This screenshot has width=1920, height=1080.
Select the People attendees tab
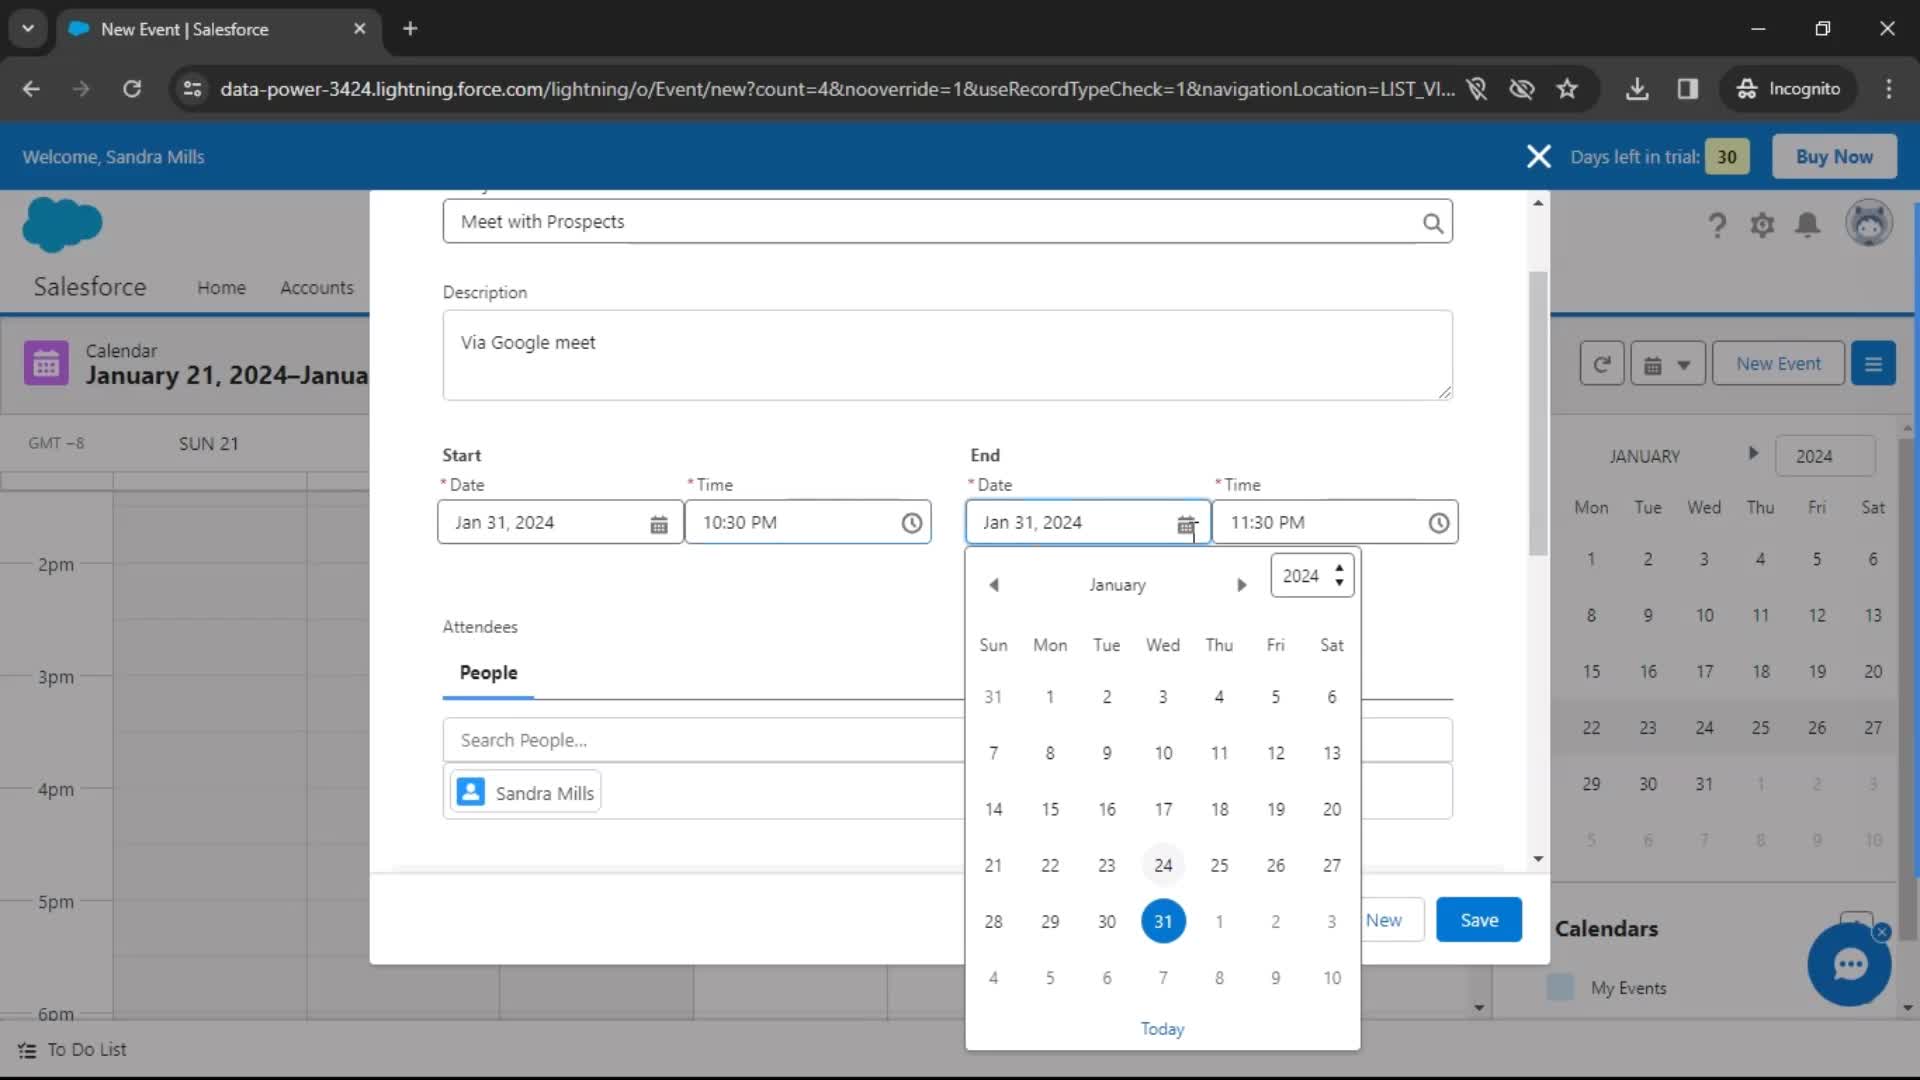[x=488, y=673]
